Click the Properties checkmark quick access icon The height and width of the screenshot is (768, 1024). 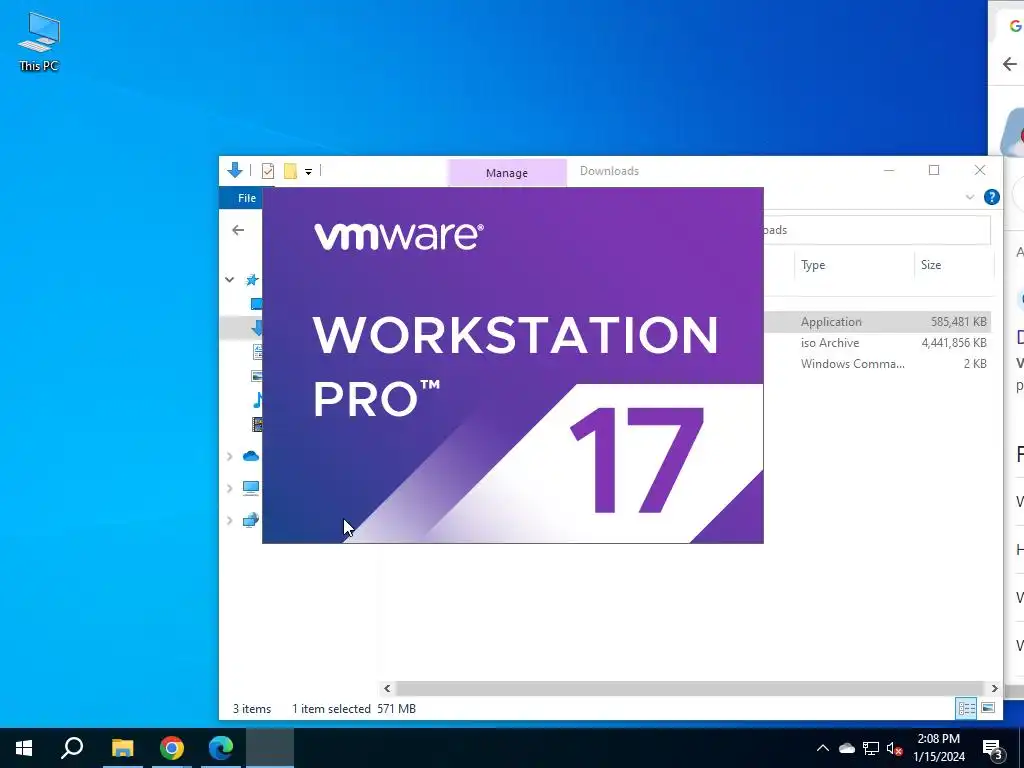click(268, 171)
